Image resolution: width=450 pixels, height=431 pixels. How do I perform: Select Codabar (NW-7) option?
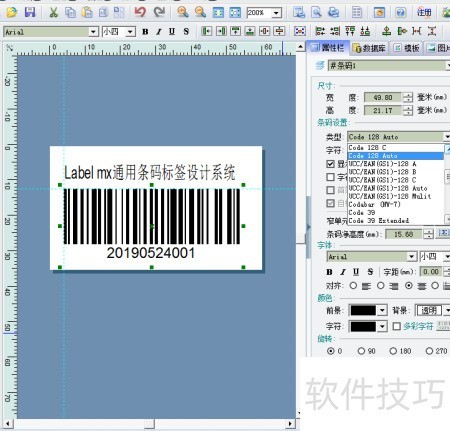point(395,204)
